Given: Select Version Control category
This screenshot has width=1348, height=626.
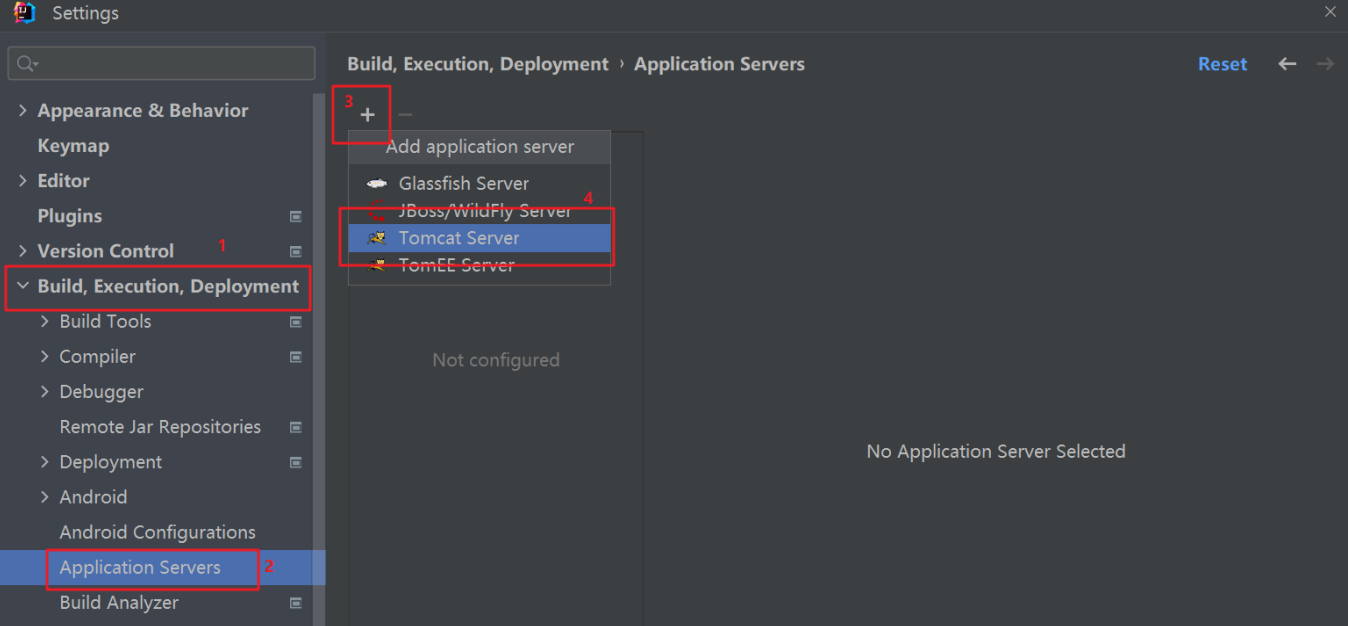Looking at the screenshot, I should 105,251.
